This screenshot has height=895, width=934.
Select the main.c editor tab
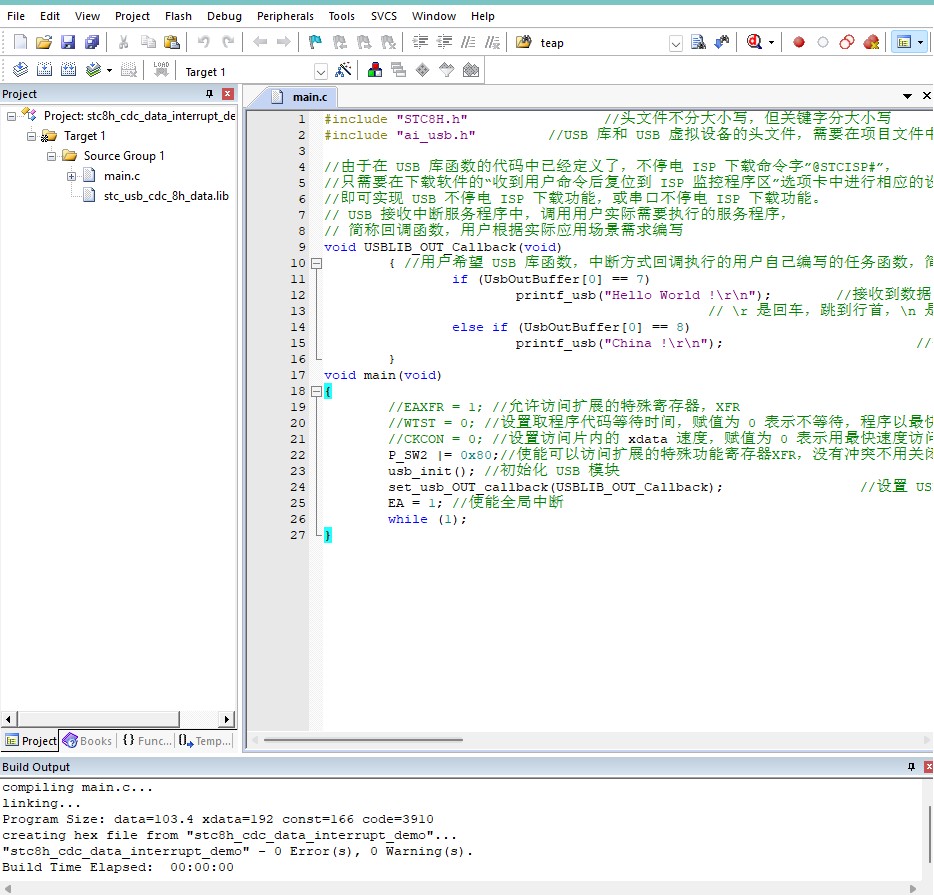[302, 97]
